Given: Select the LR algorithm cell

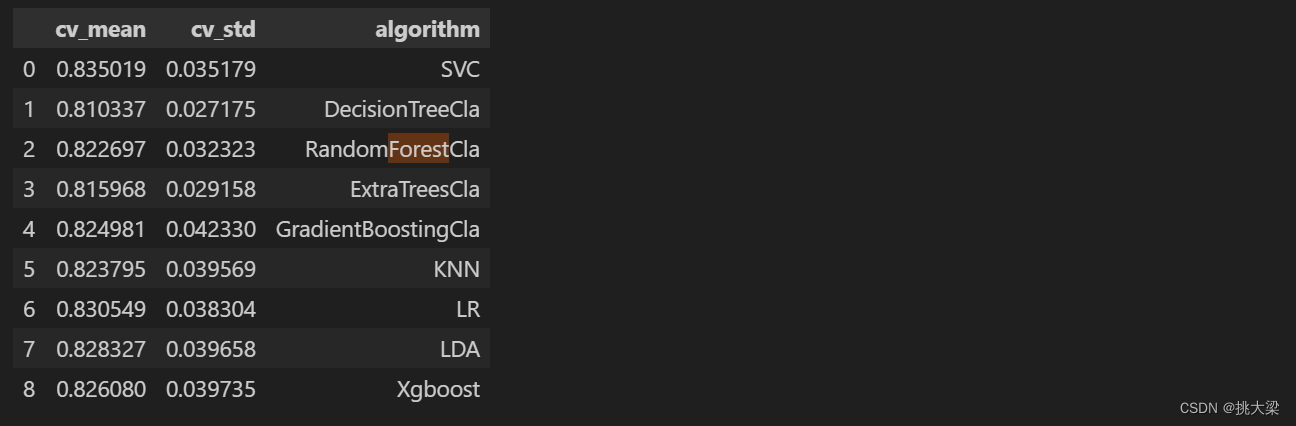Looking at the screenshot, I should [x=468, y=309].
